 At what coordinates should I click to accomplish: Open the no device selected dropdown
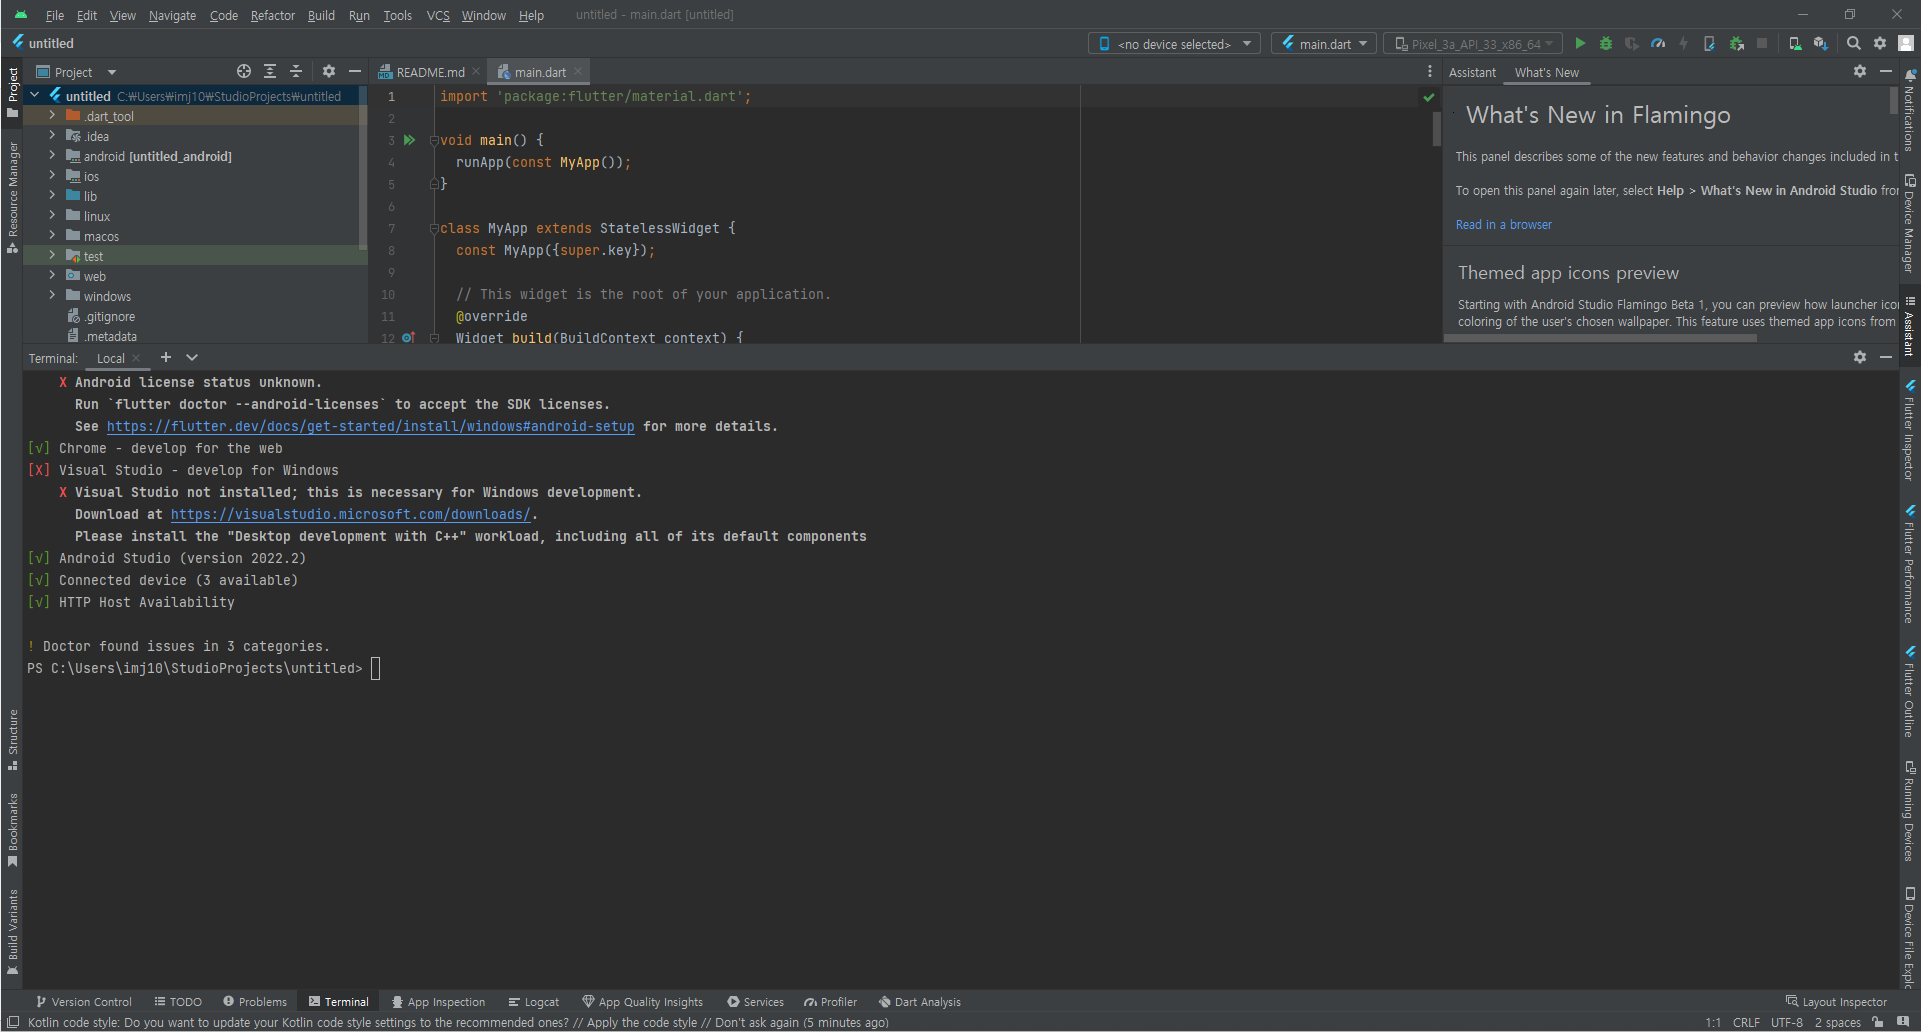tap(1174, 43)
